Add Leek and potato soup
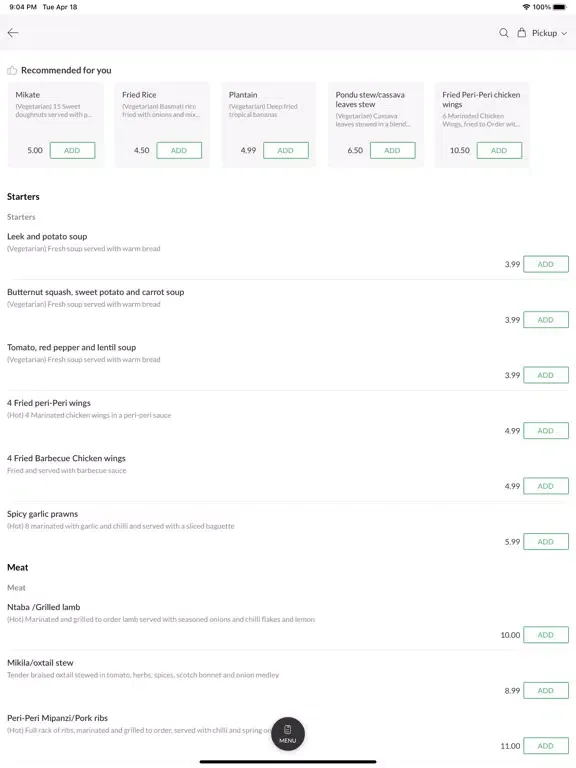This screenshot has width=576, height=768. (546, 264)
